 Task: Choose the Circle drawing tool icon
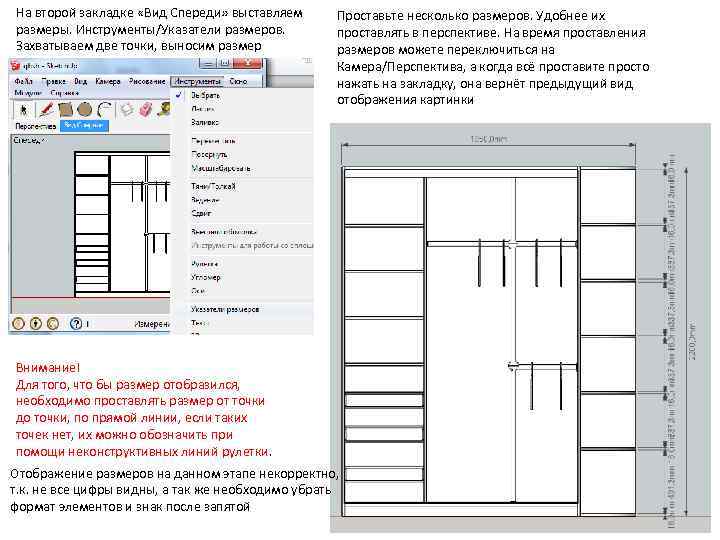tap(85, 110)
